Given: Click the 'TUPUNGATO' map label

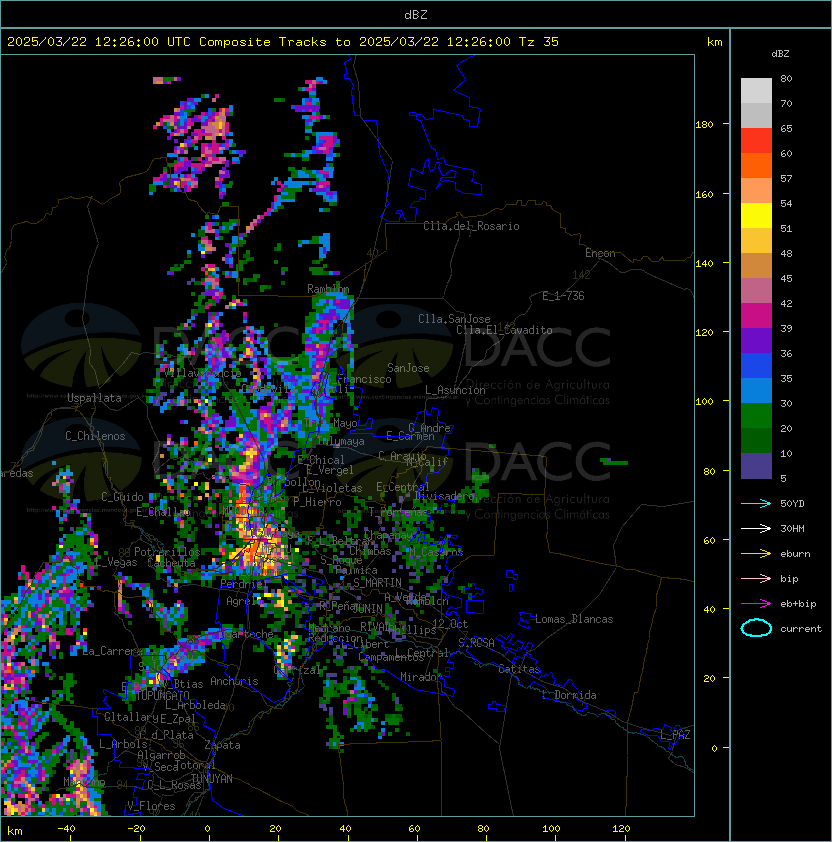Looking at the screenshot, I should (162, 695).
